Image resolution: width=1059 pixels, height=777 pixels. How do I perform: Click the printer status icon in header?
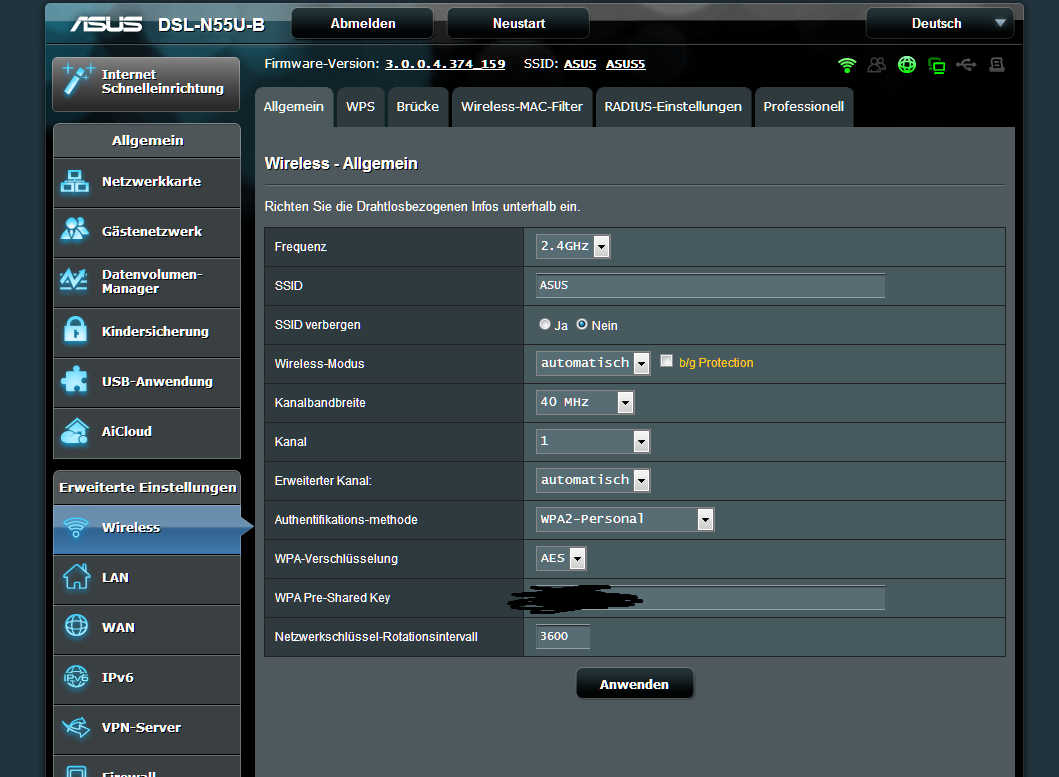[x=997, y=65]
